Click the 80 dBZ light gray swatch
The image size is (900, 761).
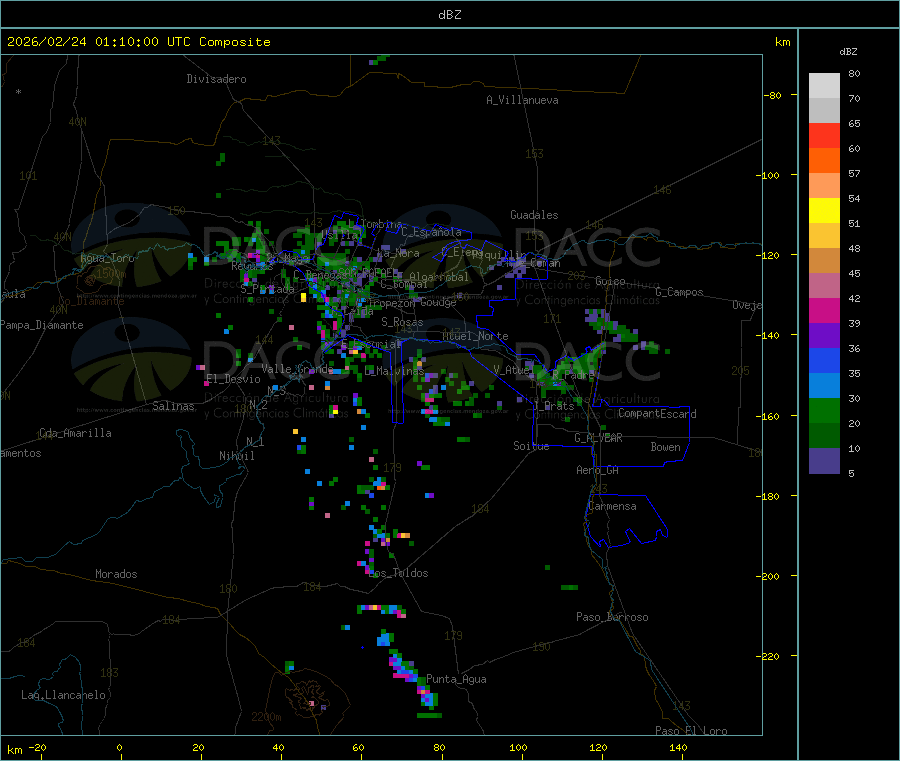[x=824, y=86]
